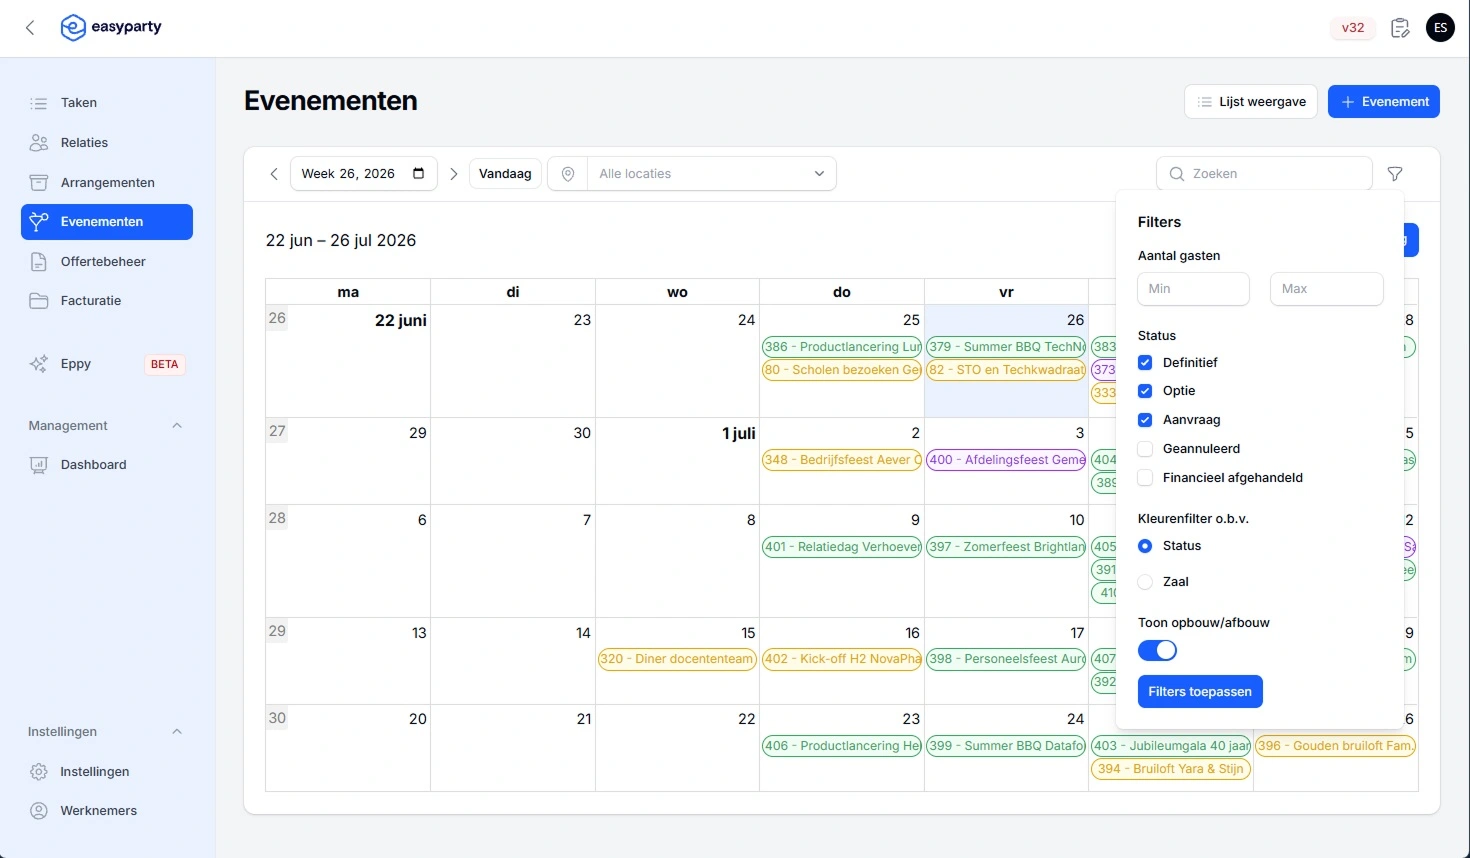Click the back arrow beside the easyparty logo
This screenshot has width=1470, height=858.
coord(30,28)
